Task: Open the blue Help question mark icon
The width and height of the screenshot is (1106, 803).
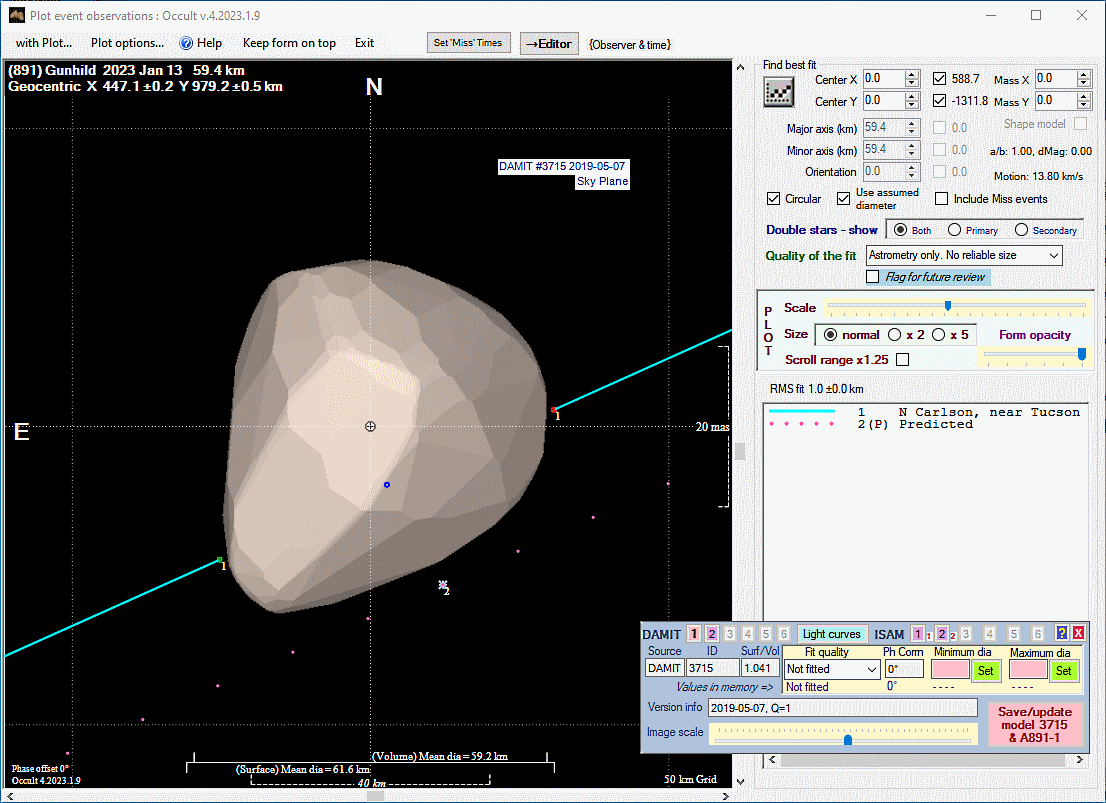Action: coord(185,43)
